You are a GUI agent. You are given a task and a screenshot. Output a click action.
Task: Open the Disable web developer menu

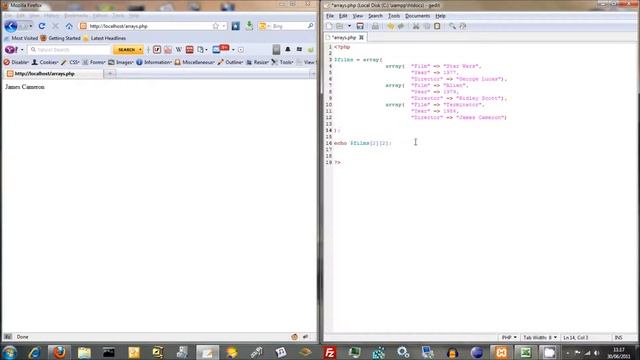tap(16, 62)
